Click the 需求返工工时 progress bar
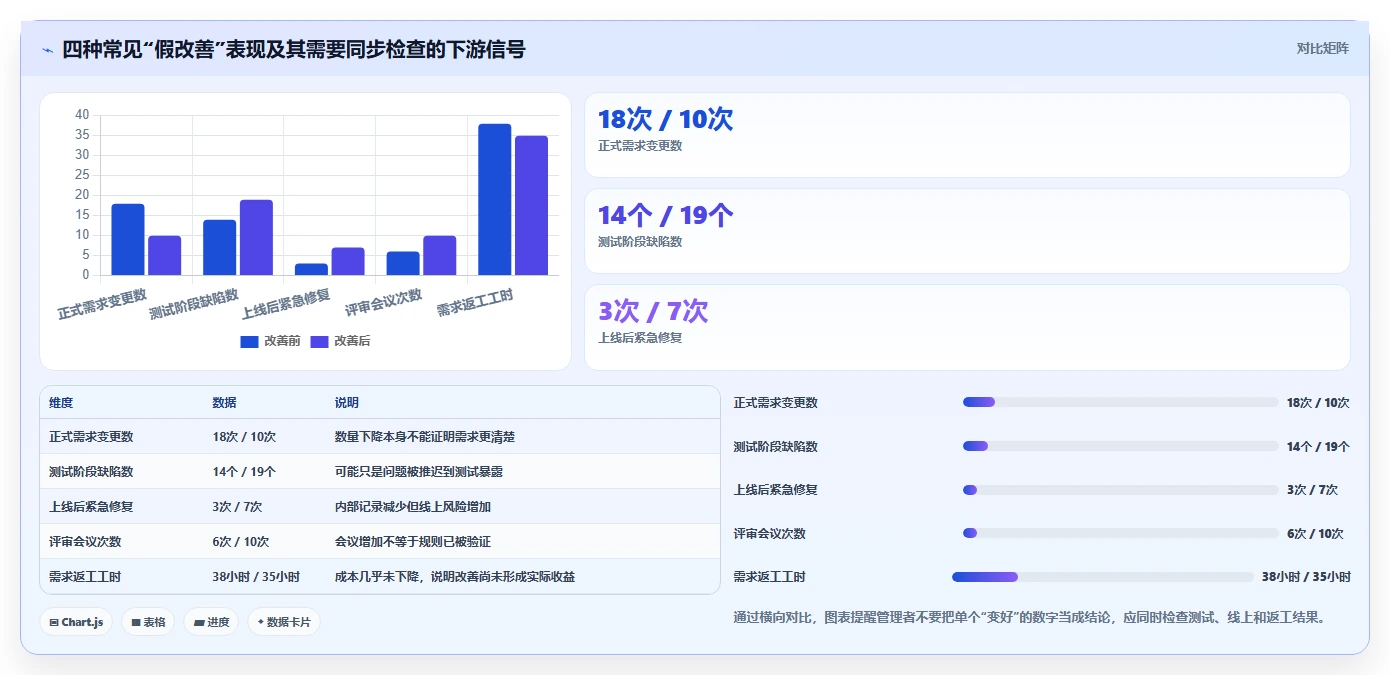This screenshot has height=675, width=1390. pyautogui.click(x=1102, y=577)
